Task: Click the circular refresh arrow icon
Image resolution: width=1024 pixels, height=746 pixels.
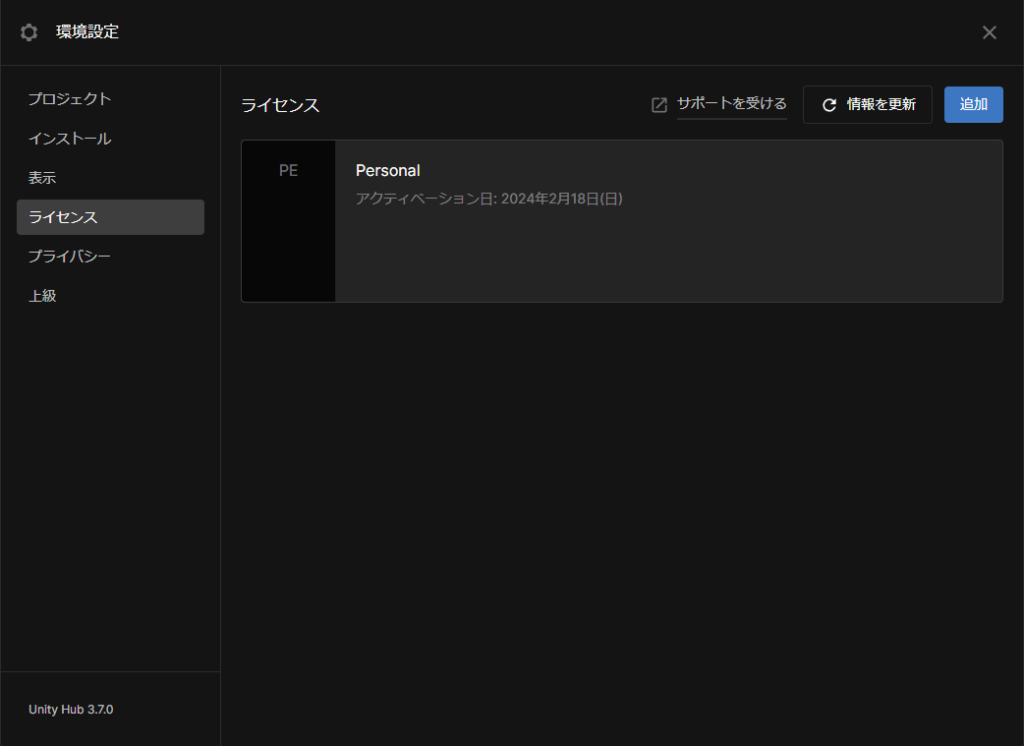Action: coord(828,105)
